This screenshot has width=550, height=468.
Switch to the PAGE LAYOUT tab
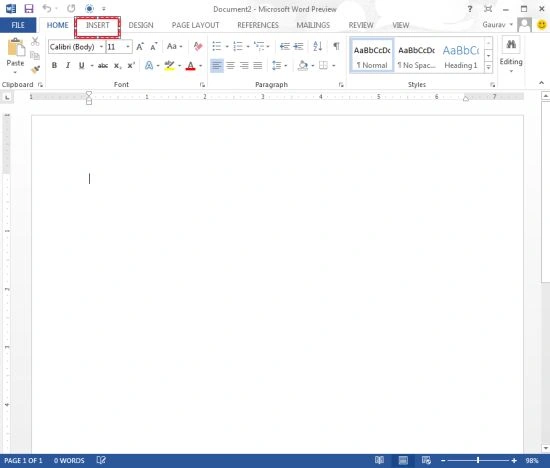tap(195, 25)
